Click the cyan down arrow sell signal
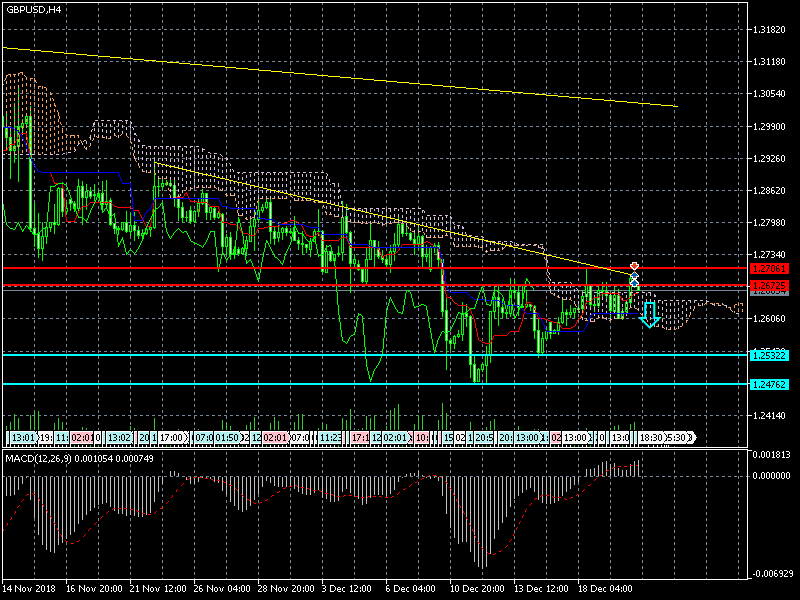The height and width of the screenshot is (600, 800). [649, 315]
